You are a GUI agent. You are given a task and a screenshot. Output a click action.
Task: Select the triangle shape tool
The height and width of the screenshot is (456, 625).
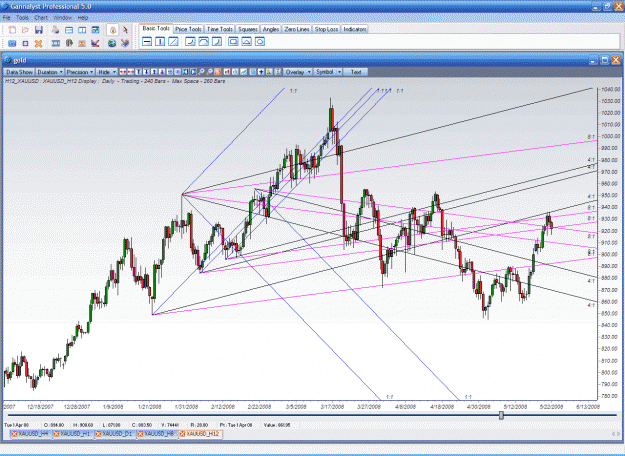pyautogui.click(x=246, y=41)
